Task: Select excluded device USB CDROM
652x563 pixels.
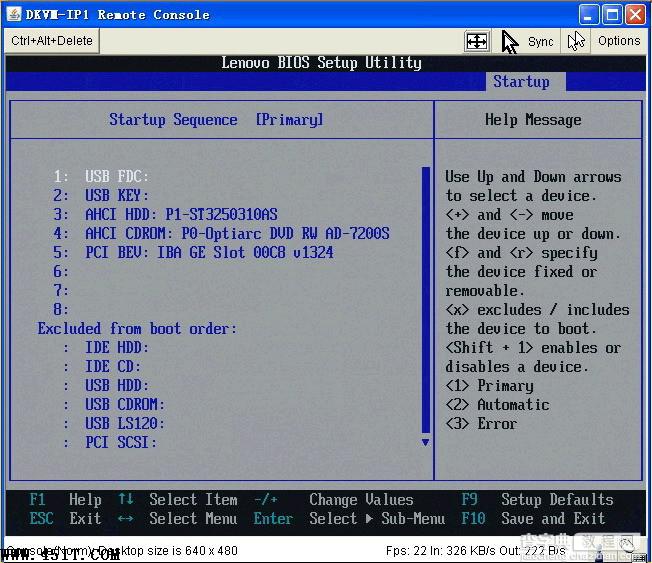Action: coord(114,404)
